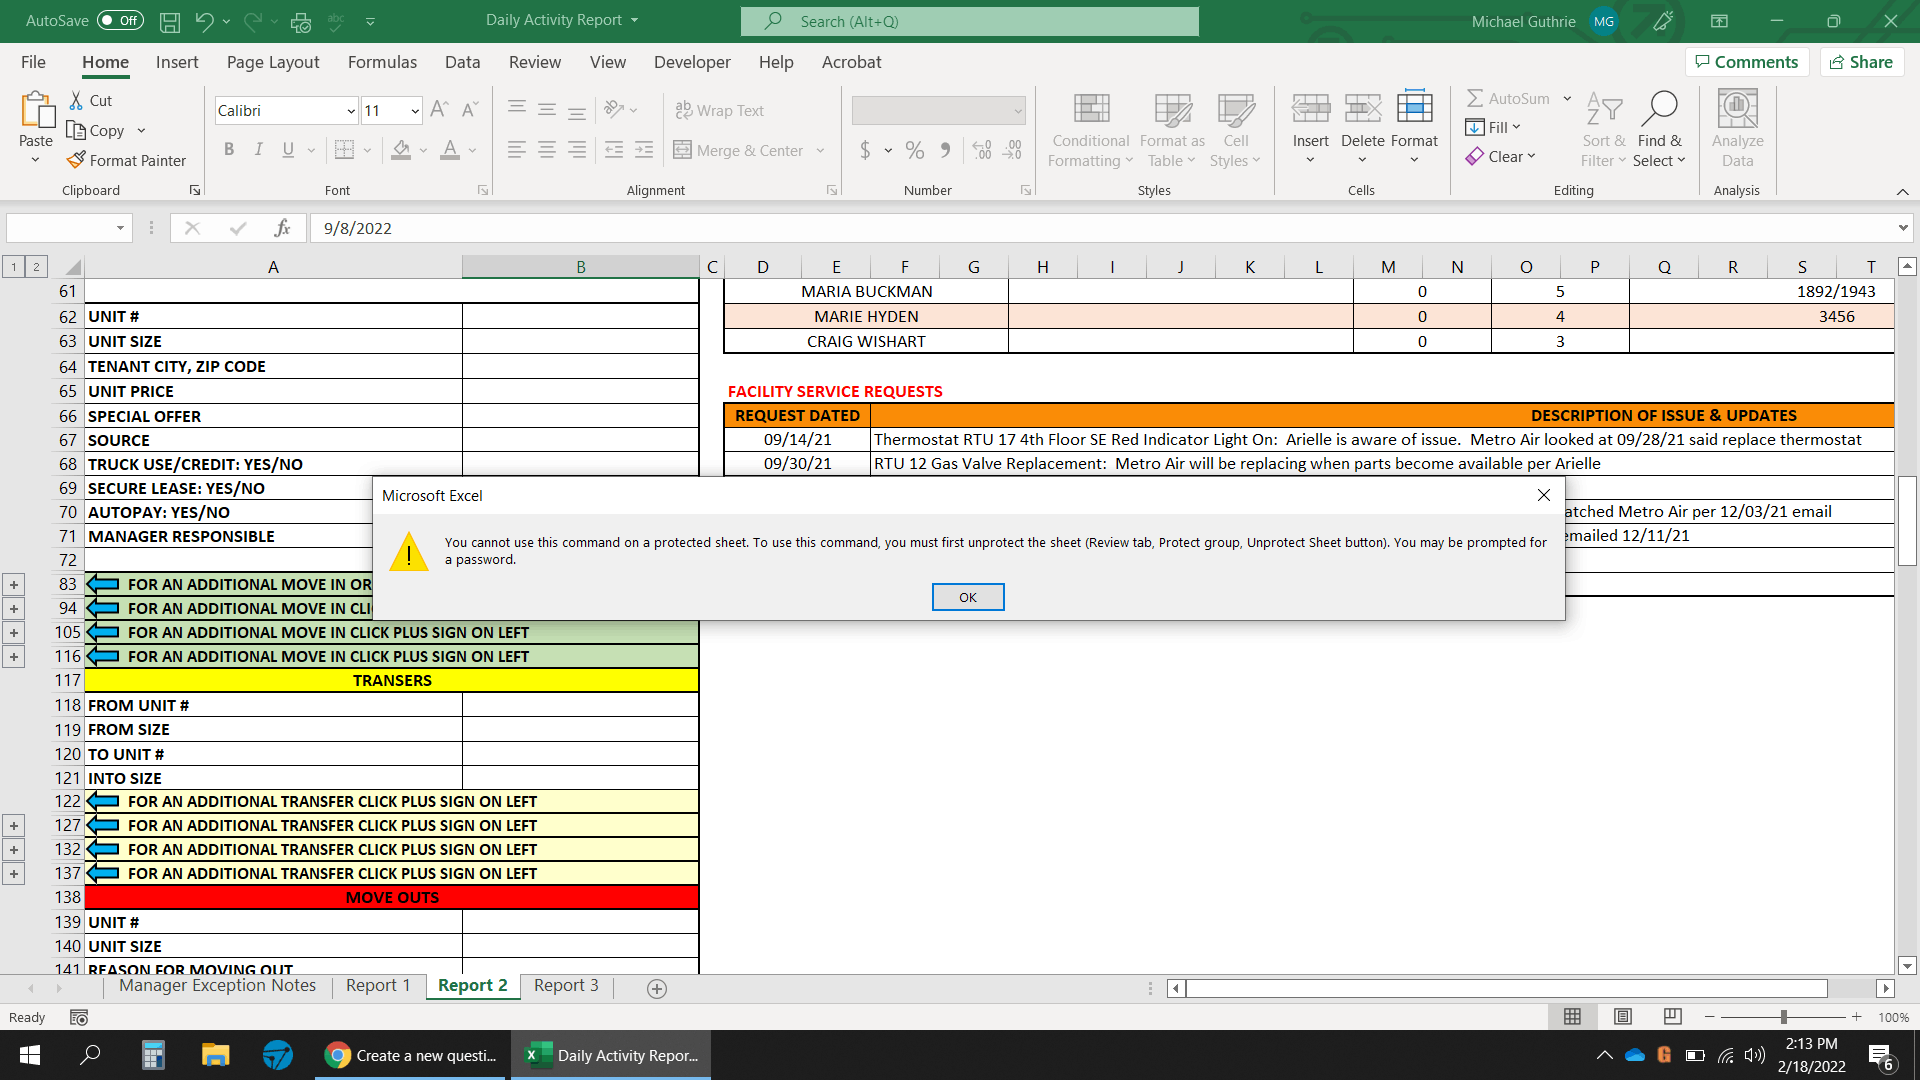The height and width of the screenshot is (1080, 1920).
Task: Open Windows taskbar Calculator app
Action: 152,1055
